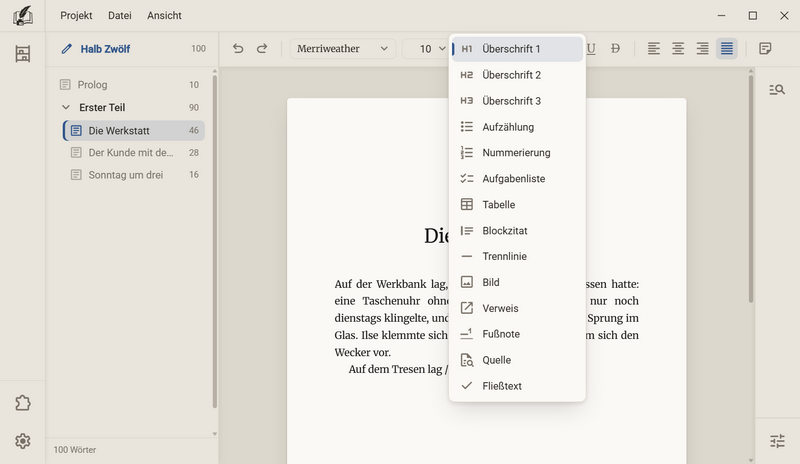
Task: Insert a Verweis
Action: [x=517, y=308]
